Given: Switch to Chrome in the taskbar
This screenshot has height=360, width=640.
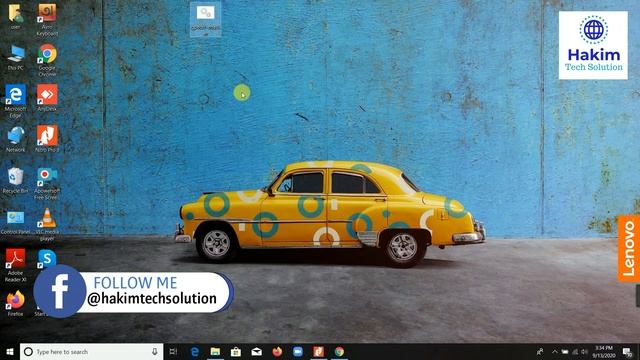Looking at the screenshot, I should click(339, 351).
